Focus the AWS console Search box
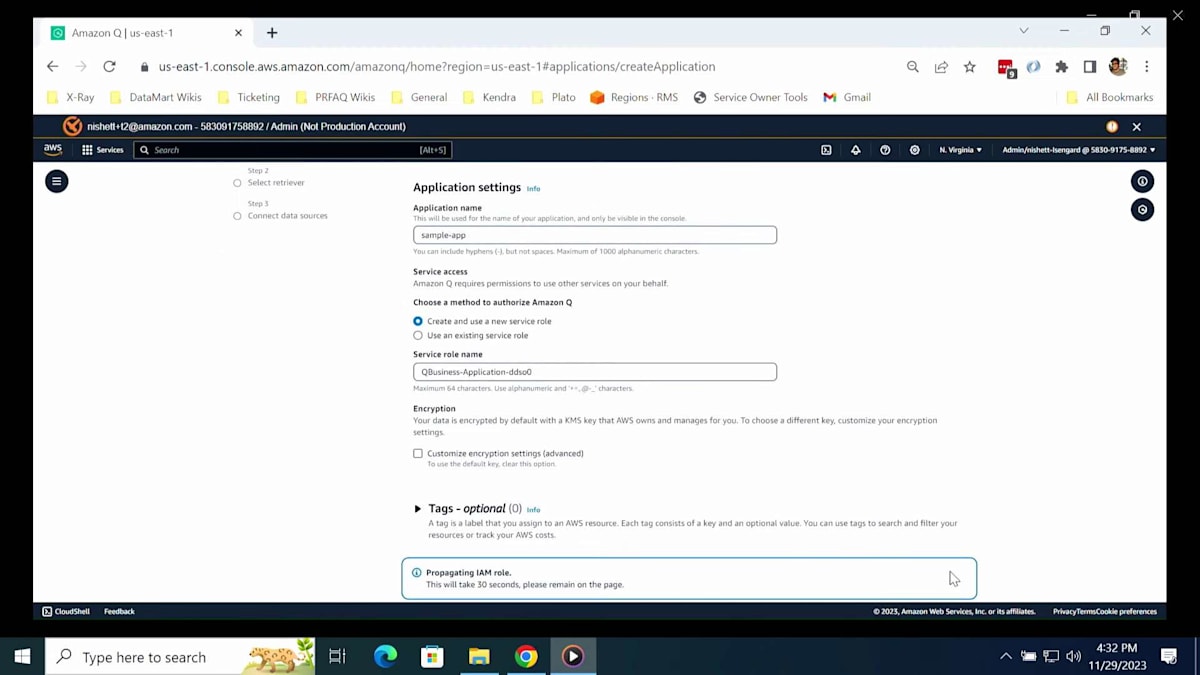The height and width of the screenshot is (675, 1200). pos(293,150)
